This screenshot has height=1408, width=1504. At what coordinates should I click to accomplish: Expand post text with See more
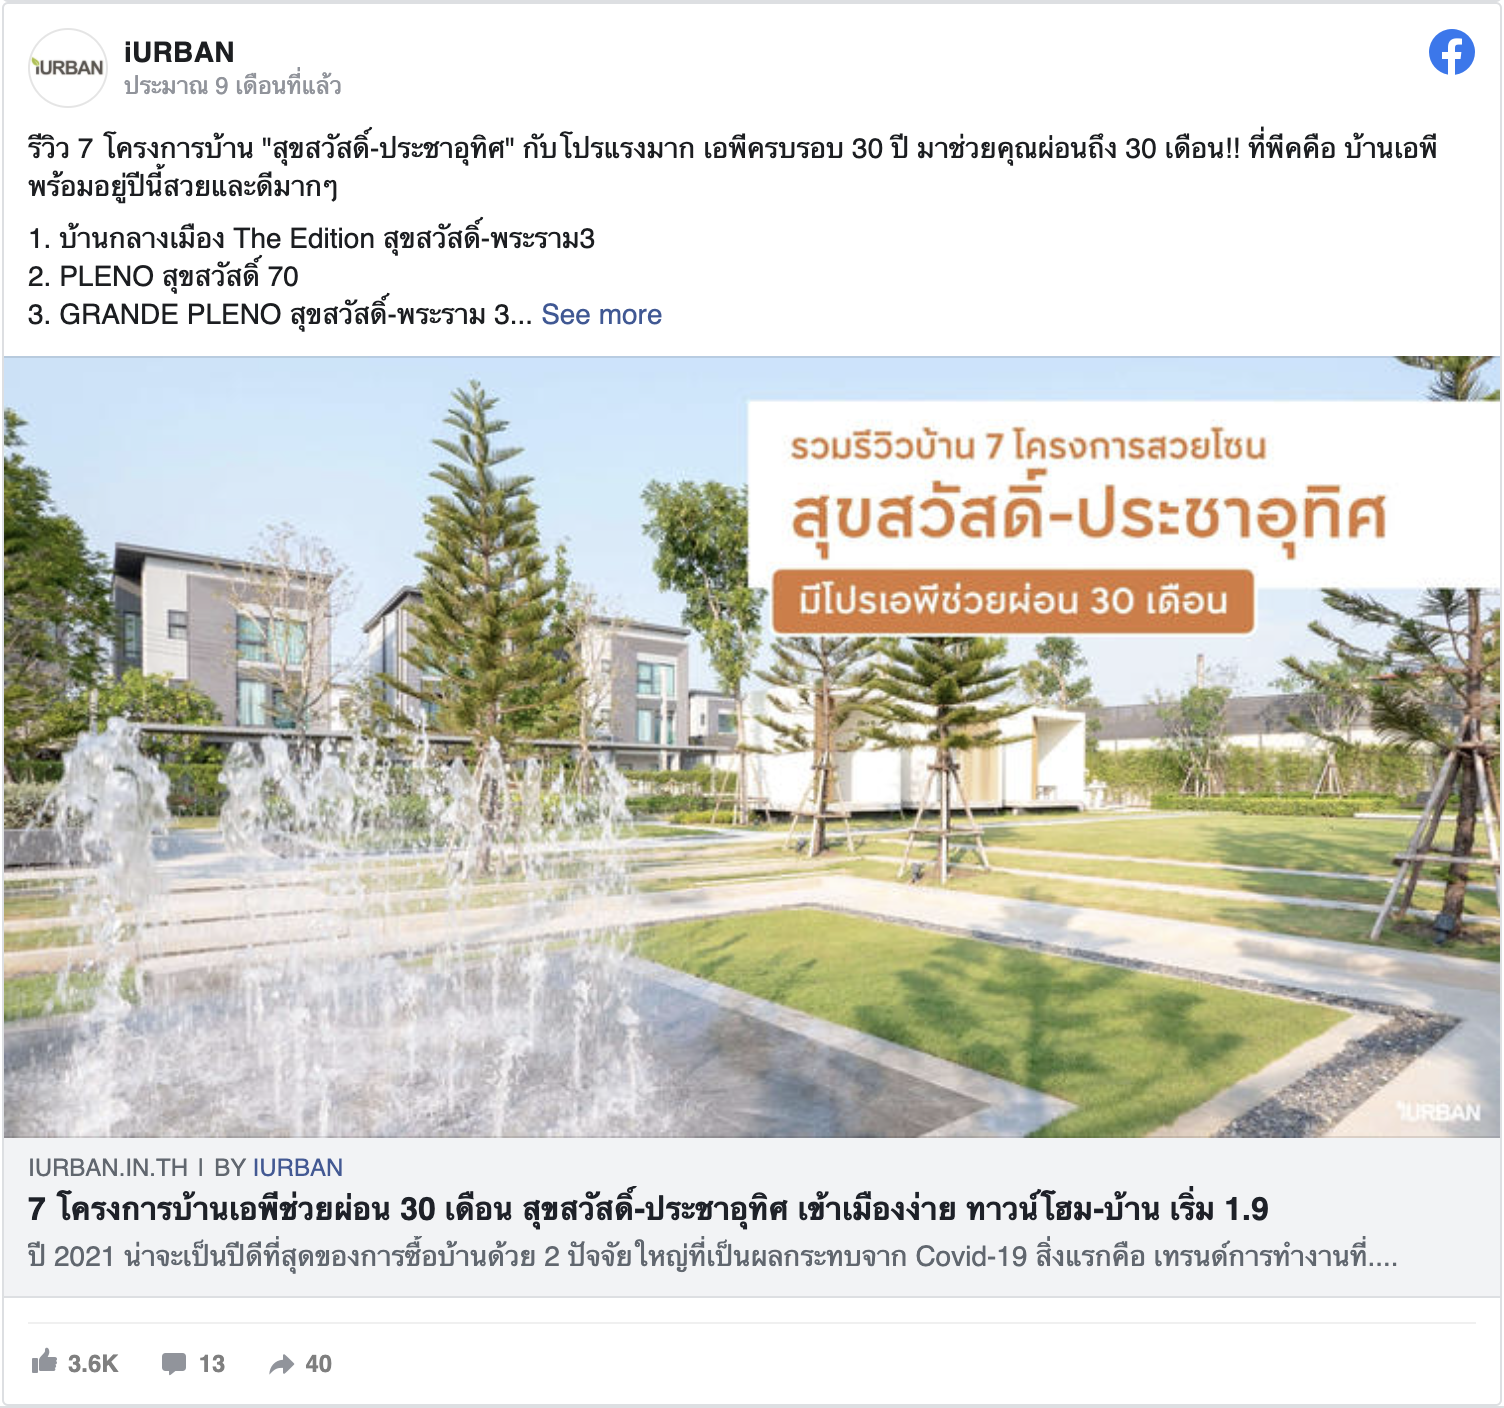[601, 315]
